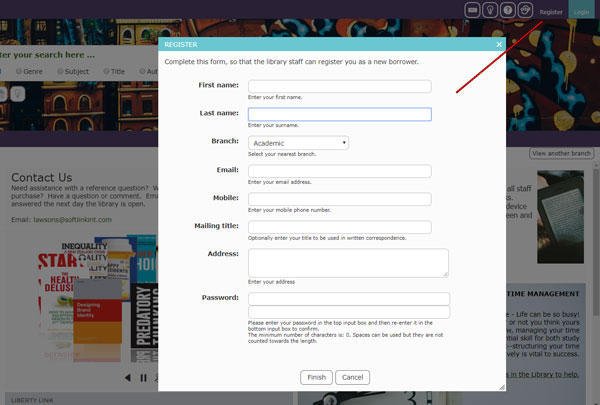Image resolution: width=600 pixels, height=405 pixels.
Task: Open the Branch dropdown showing Academic
Action: coord(298,143)
